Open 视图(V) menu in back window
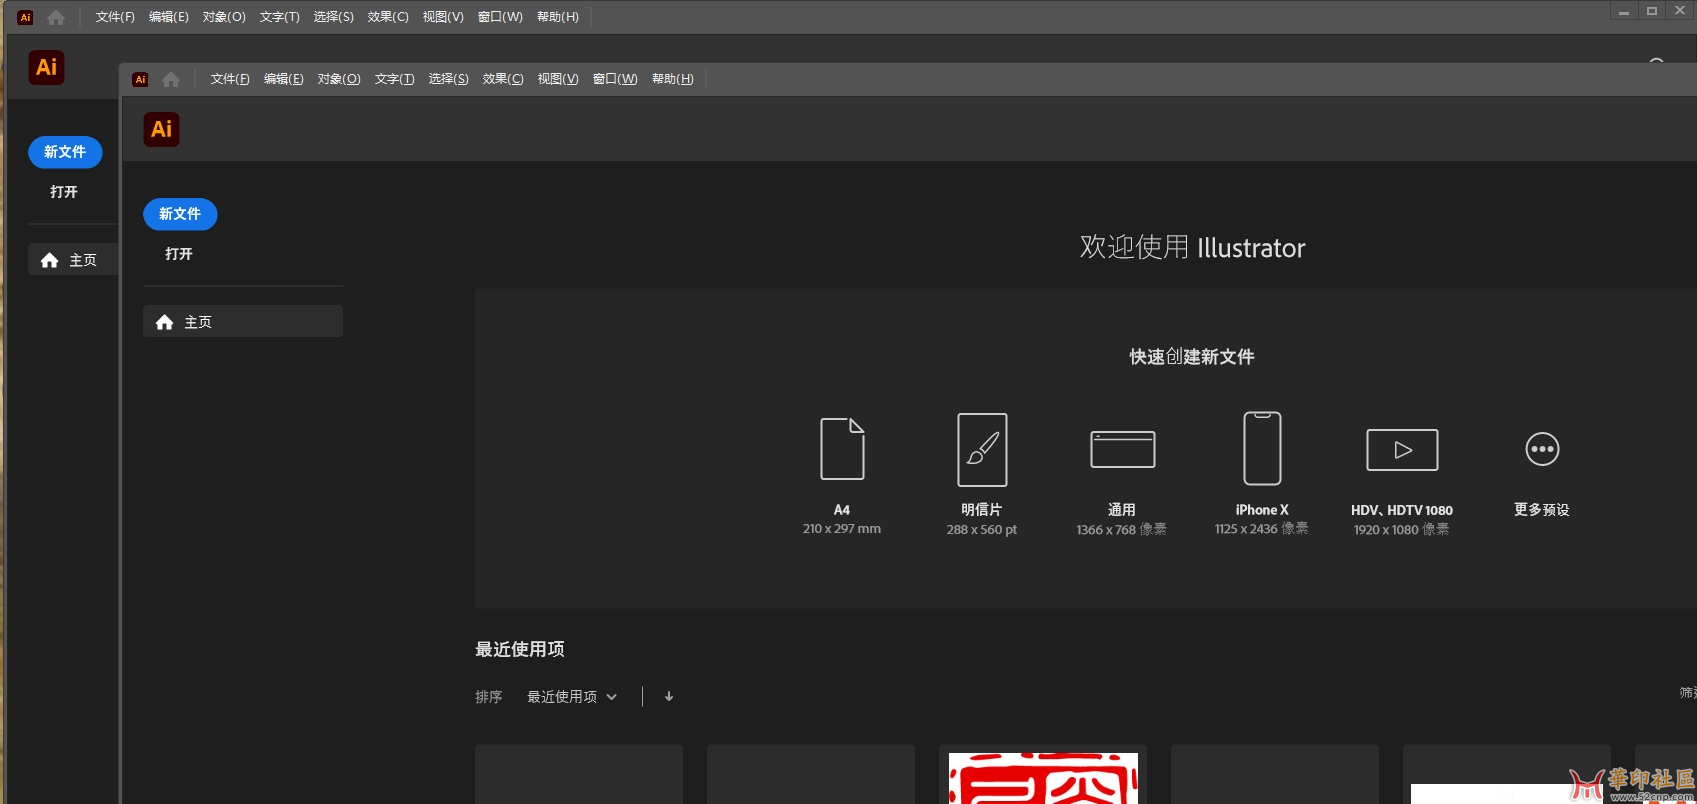The image size is (1697, 804). click(443, 17)
